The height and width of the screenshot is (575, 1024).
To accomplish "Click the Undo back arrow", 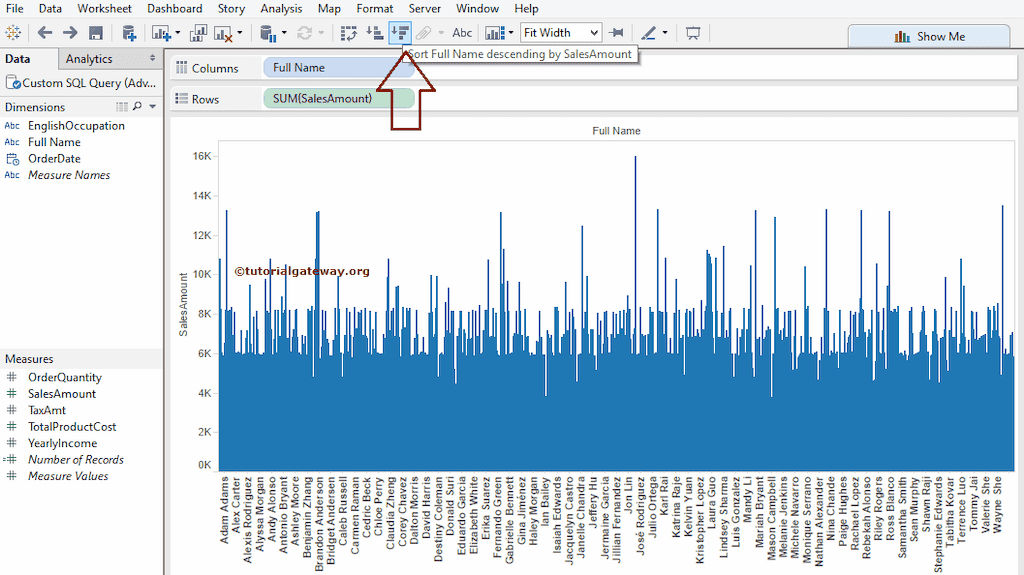I will (45, 33).
